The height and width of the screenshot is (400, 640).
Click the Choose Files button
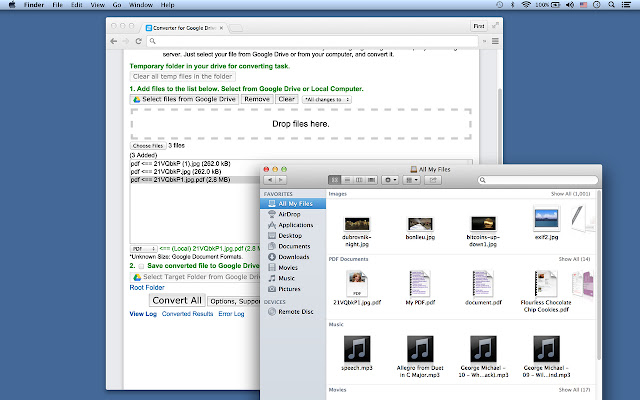[x=148, y=146]
